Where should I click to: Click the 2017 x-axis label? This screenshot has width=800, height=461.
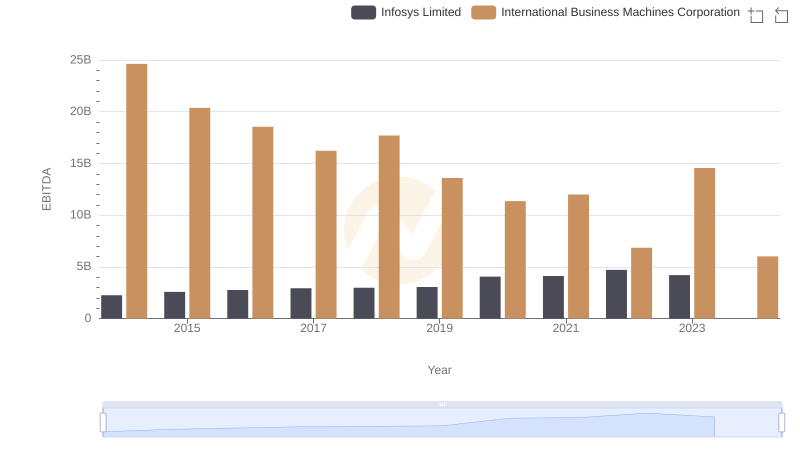tap(313, 328)
